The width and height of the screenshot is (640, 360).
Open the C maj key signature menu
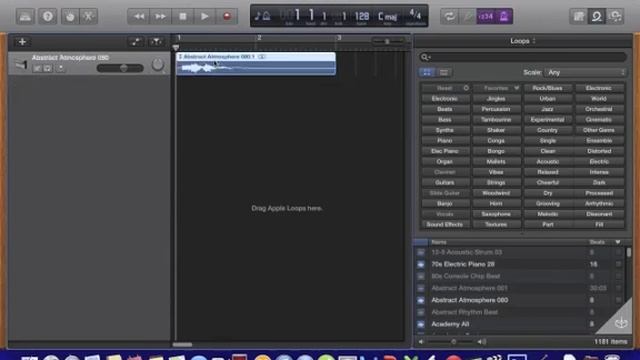[387, 17]
